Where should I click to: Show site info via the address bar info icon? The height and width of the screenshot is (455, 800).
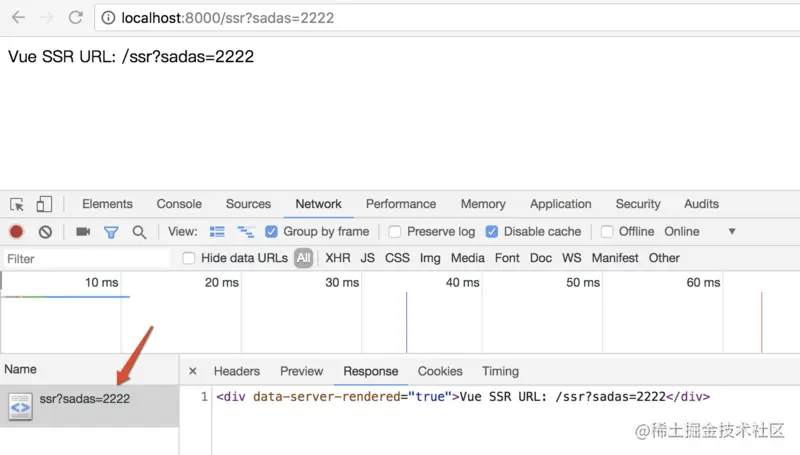pos(108,18)
